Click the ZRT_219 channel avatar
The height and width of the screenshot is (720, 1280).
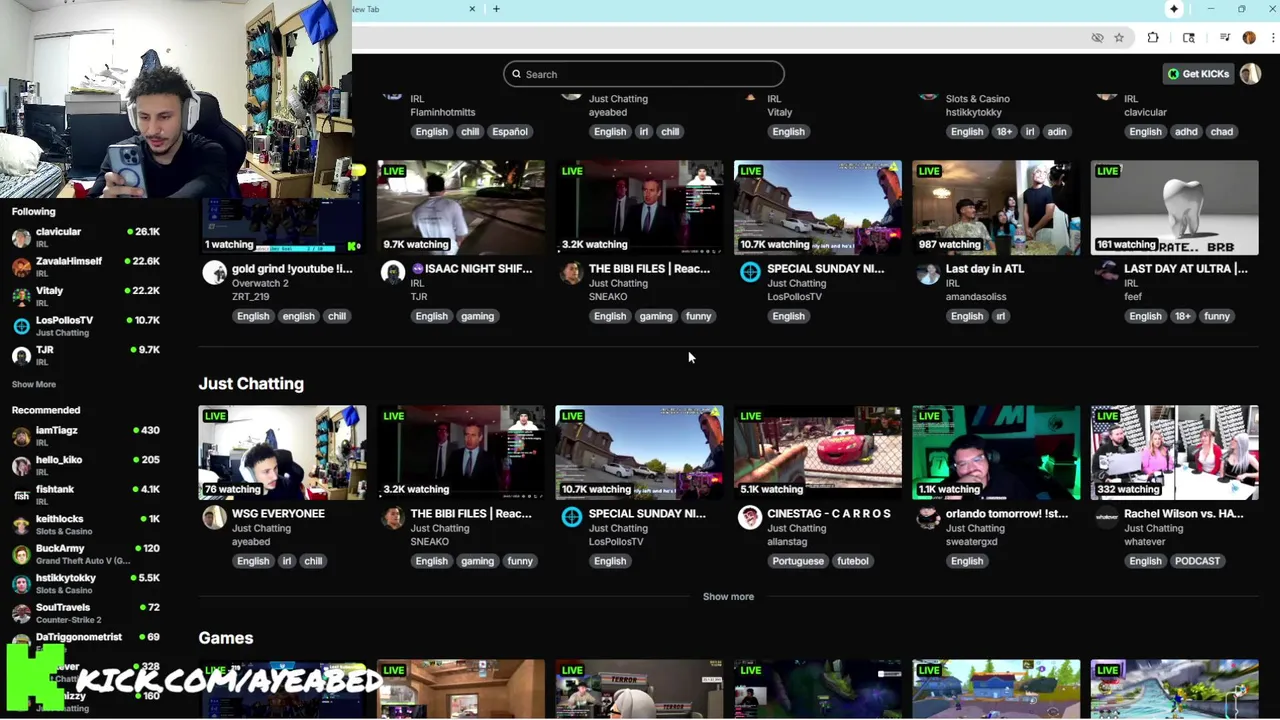tap(214, 272)
